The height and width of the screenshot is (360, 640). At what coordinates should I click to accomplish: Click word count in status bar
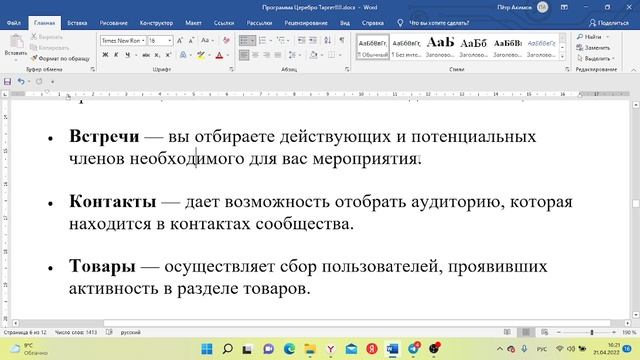point(76,332)
